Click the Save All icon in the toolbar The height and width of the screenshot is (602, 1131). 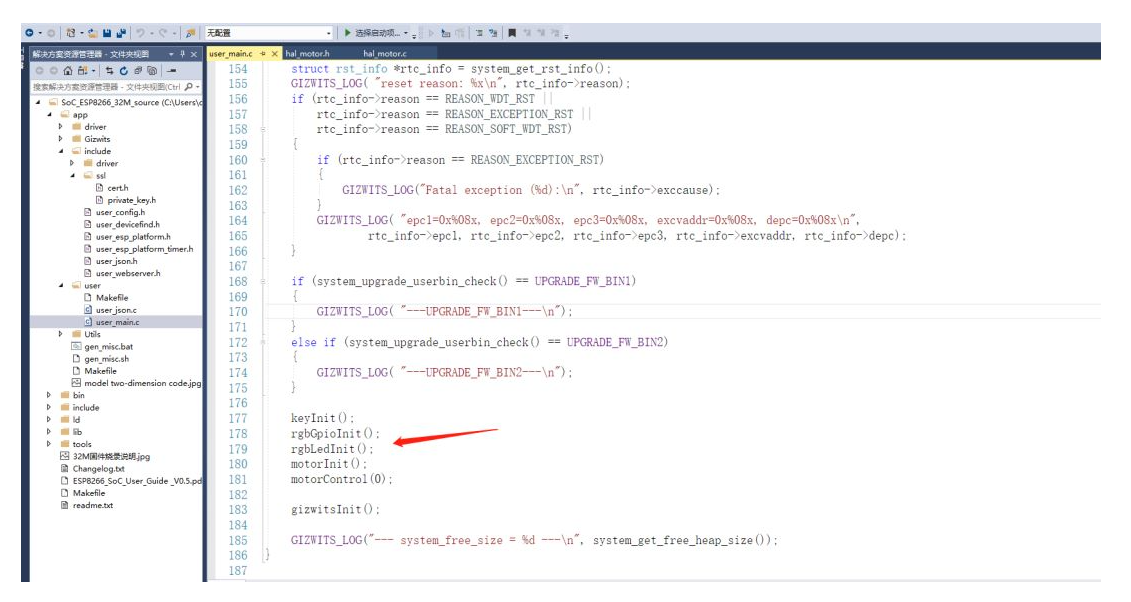(120, 33)
